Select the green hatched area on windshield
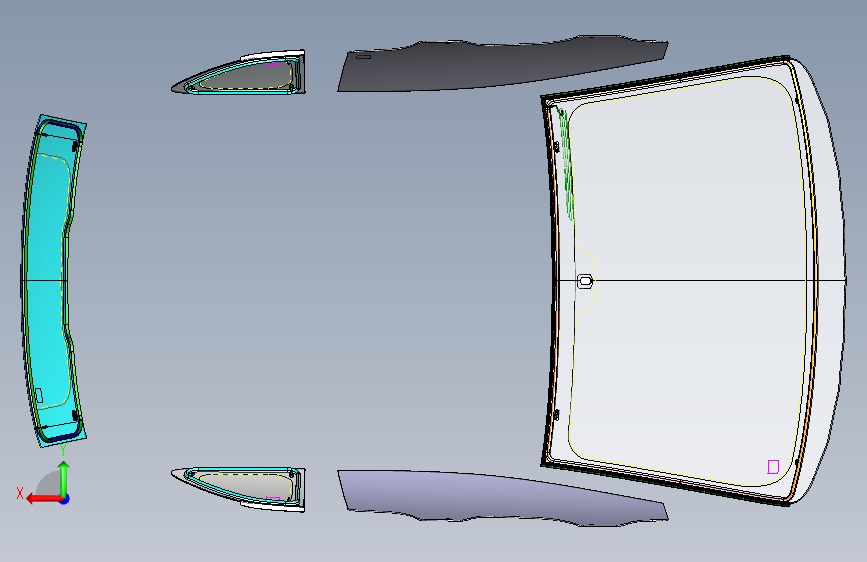Screen dimensions: 867x562 coord(566,163)
